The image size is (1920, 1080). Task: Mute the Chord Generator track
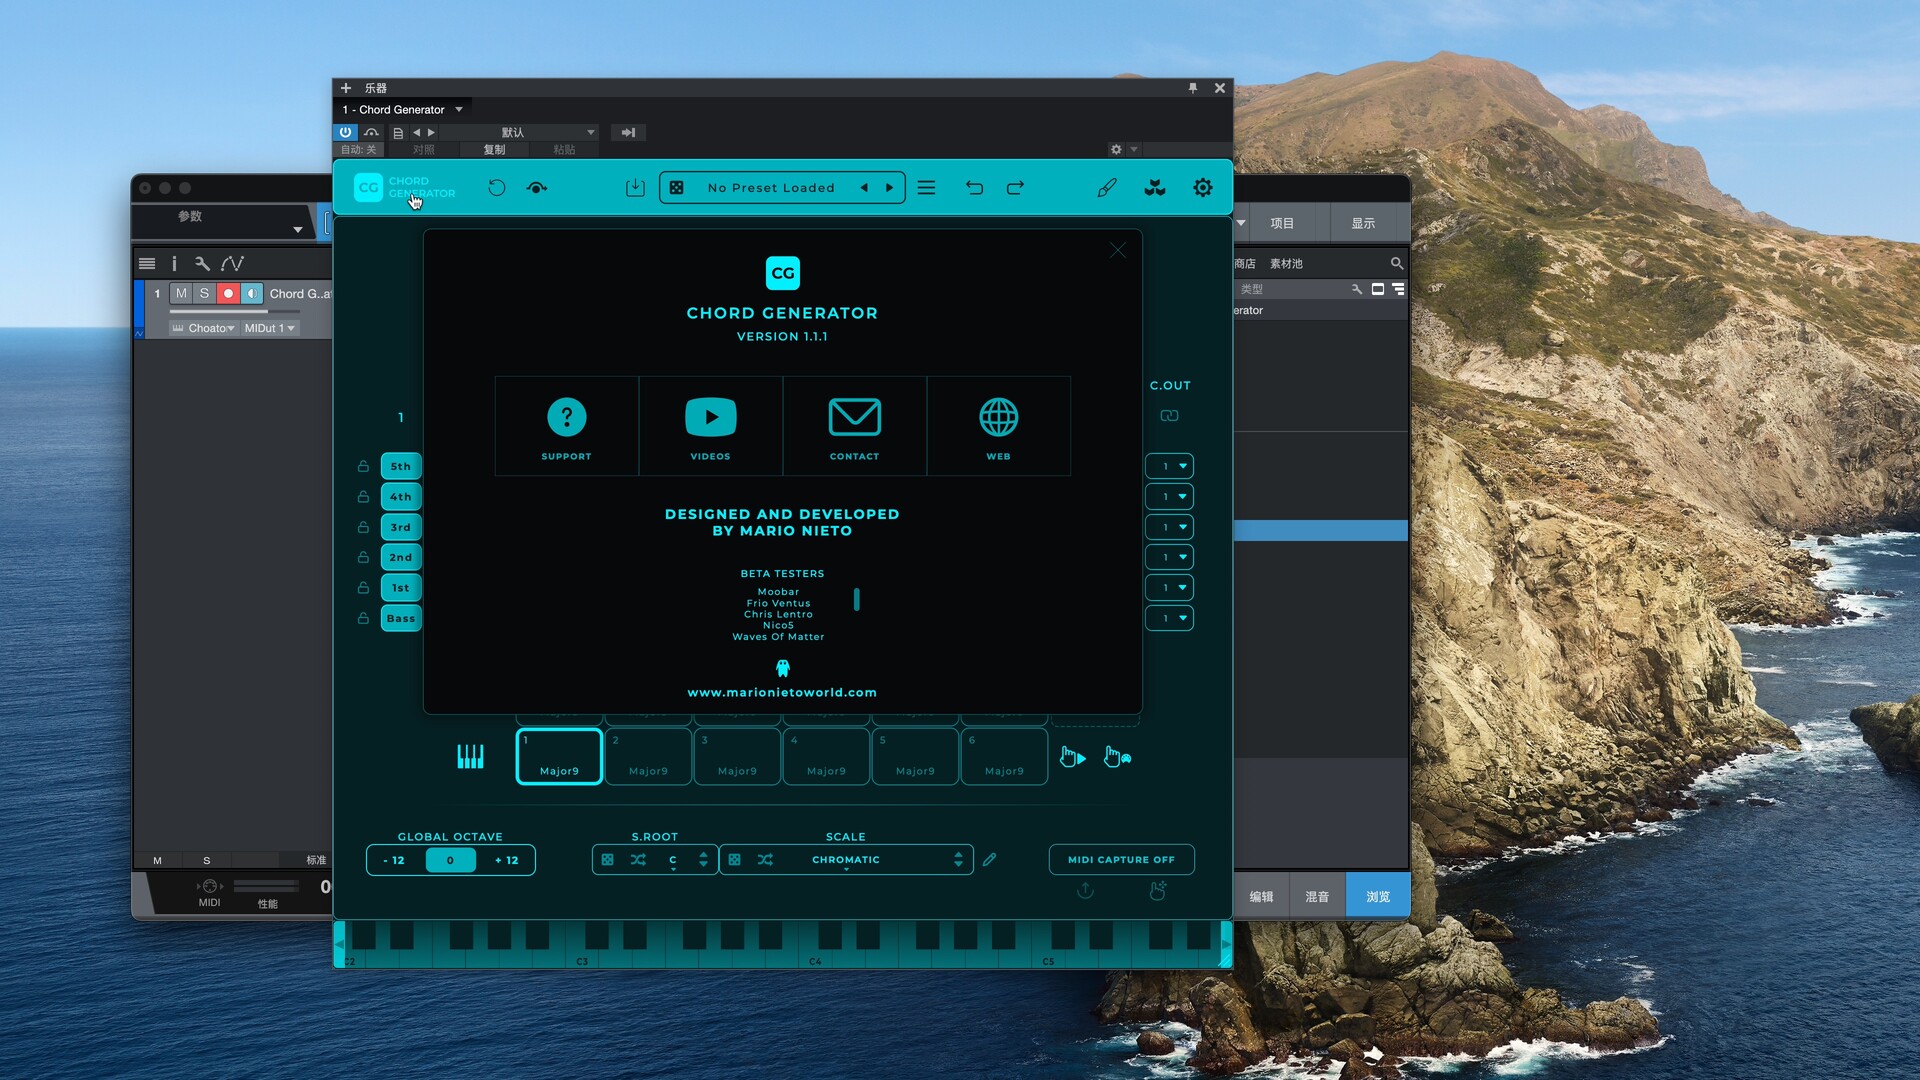(181, 293)
